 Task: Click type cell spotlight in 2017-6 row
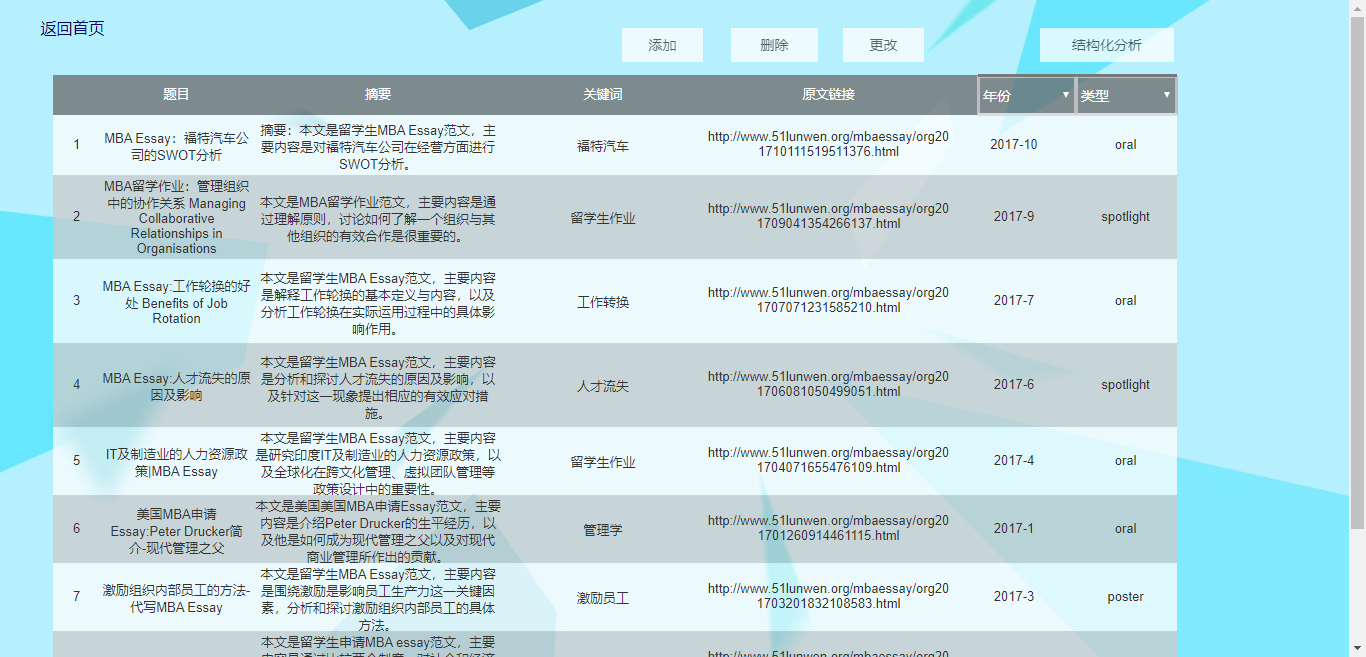coord(1126,384)
